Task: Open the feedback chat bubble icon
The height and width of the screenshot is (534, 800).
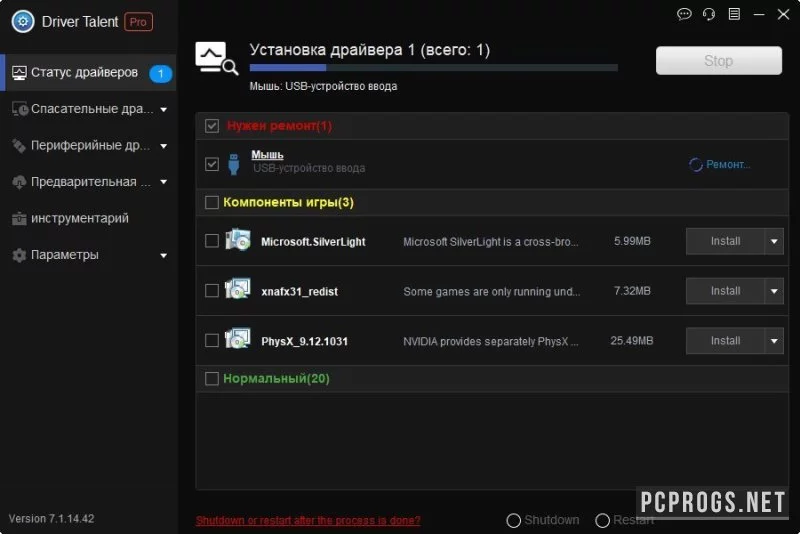Action: pos(684,14)
